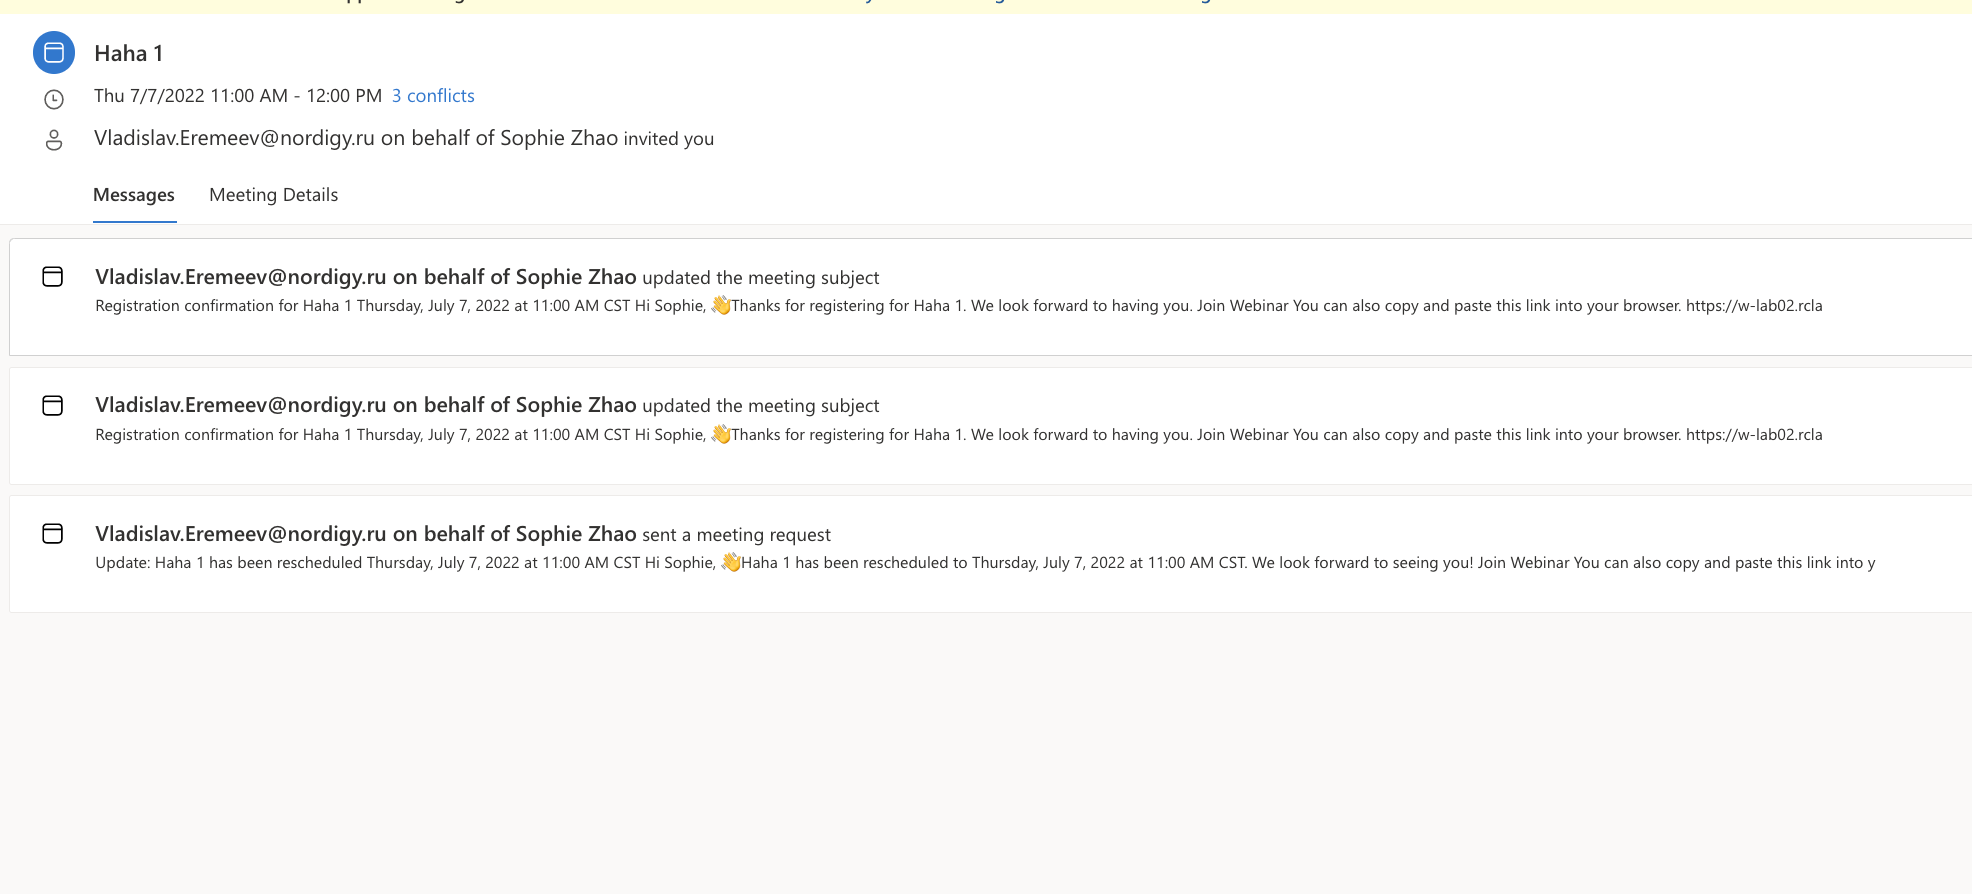Click the waving hand emoji in the rescheduled message
Viewport: 1972px width, 894px height.
click(731, 562)
